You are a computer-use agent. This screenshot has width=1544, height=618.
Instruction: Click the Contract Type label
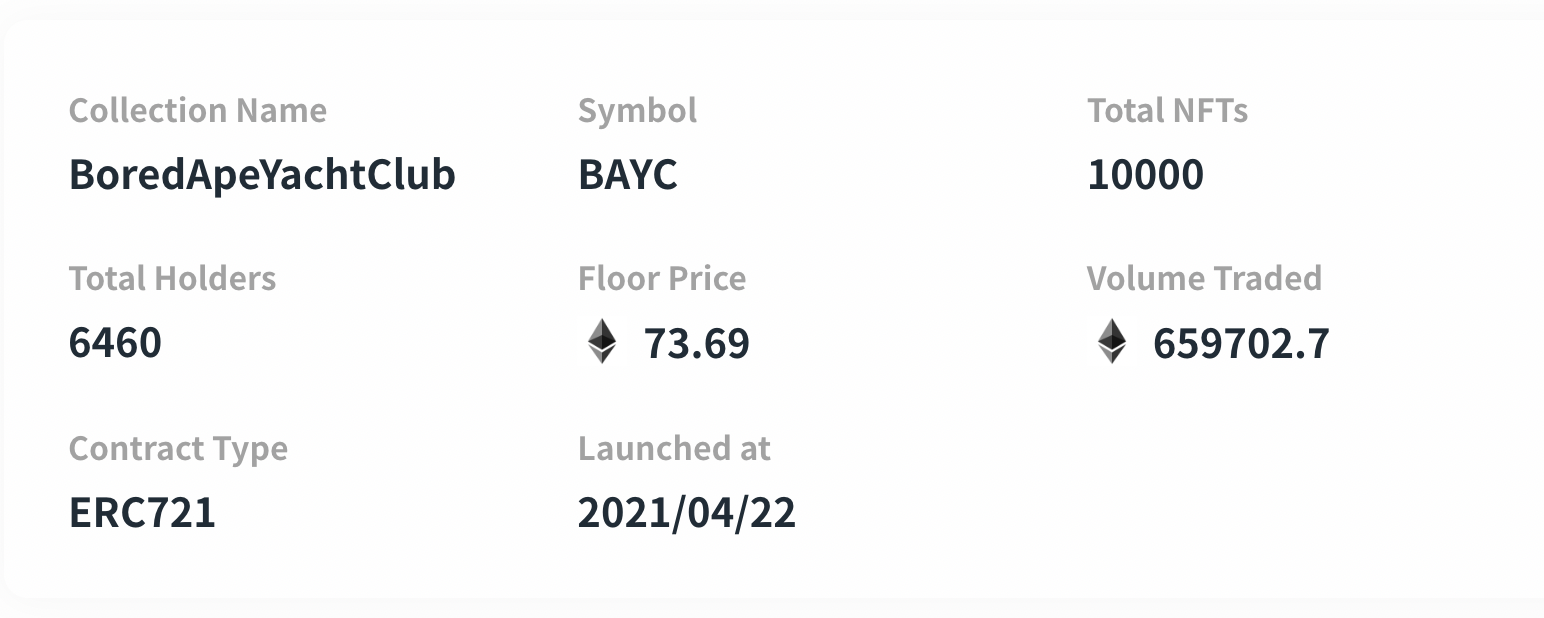point(178,448)
